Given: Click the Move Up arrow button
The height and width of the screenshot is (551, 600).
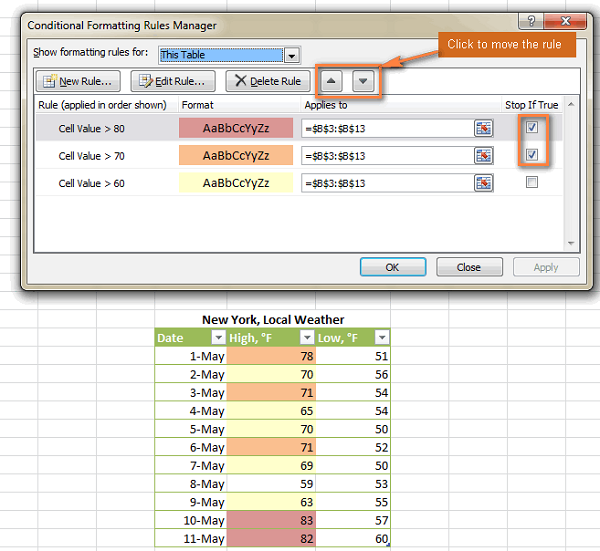Looking at the screenshot, I should 332,81.
